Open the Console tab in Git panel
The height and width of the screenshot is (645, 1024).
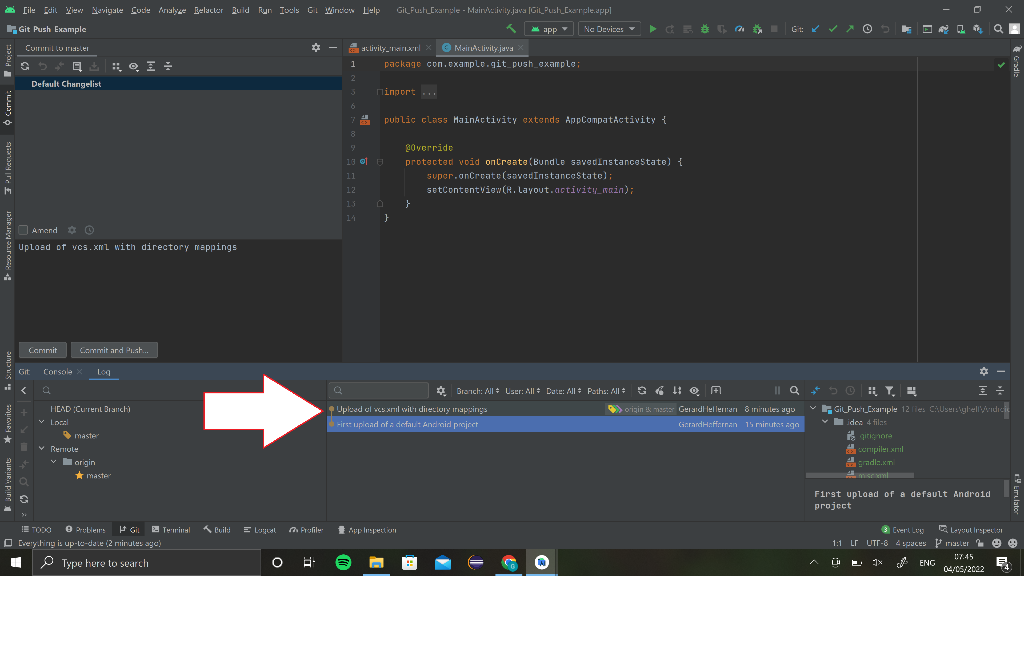(59, 371)
